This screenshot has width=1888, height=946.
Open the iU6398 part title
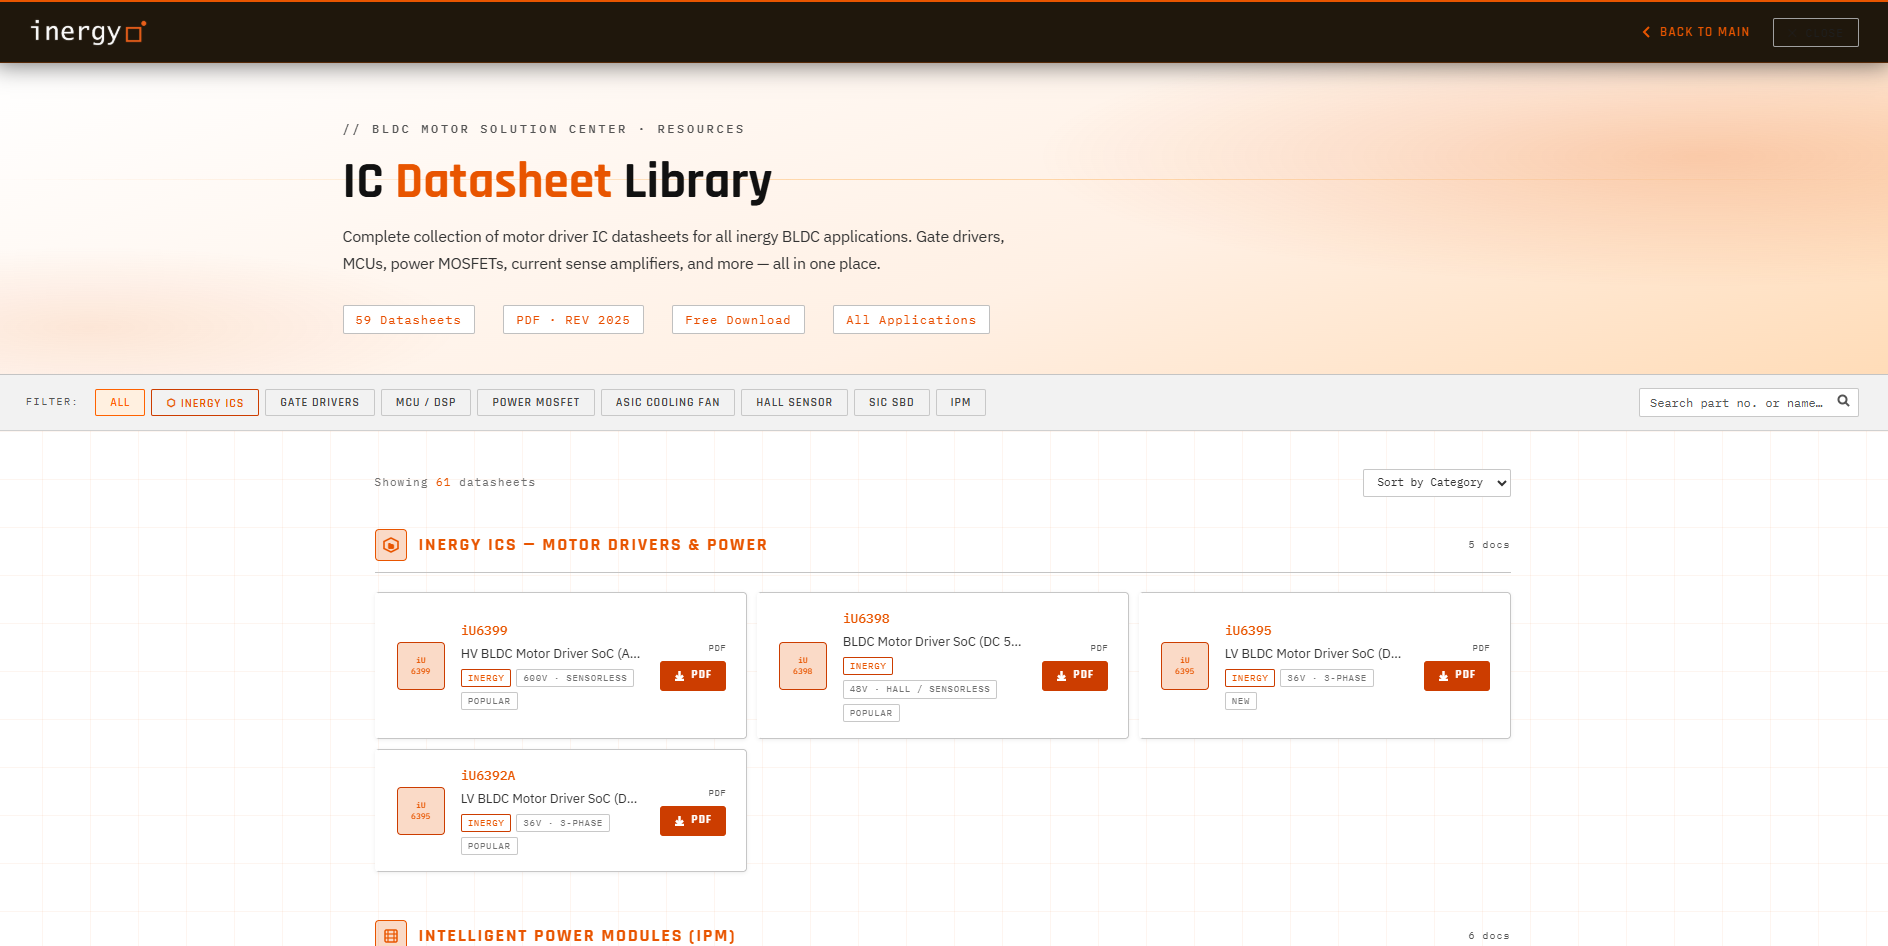(866, 619)
